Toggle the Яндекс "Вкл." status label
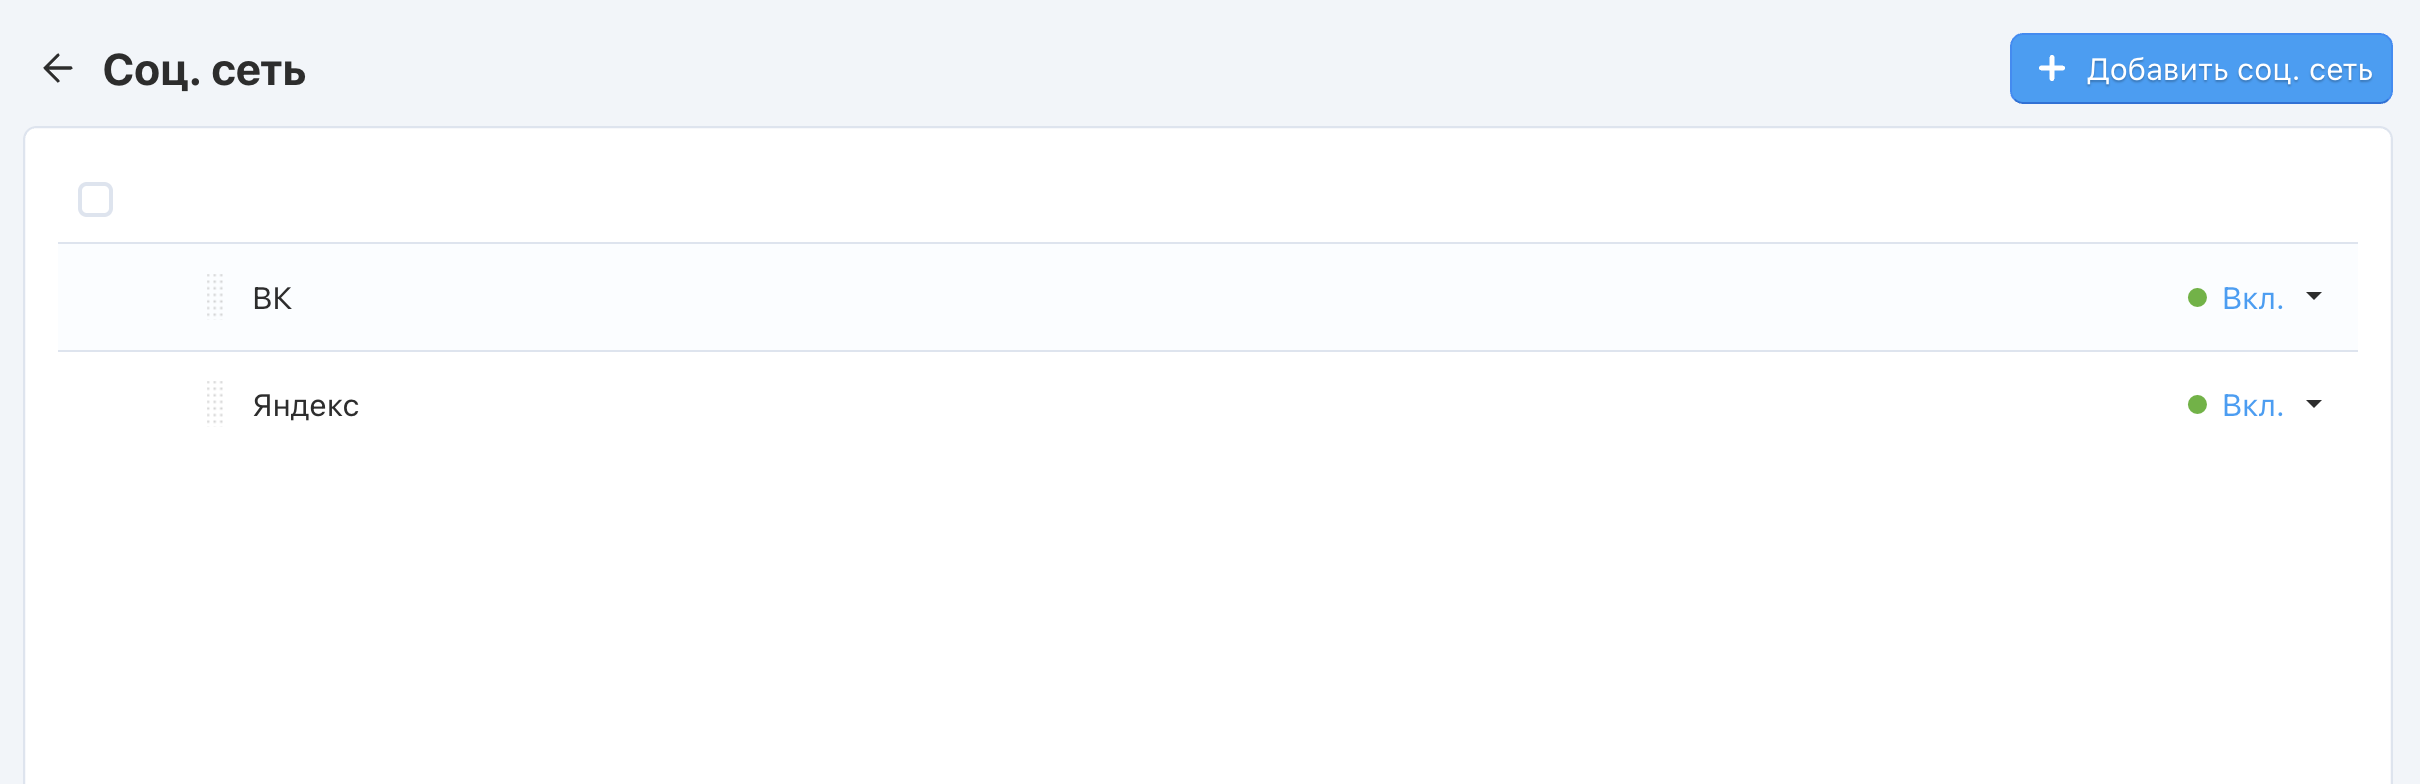 [x=2252, y=405]
